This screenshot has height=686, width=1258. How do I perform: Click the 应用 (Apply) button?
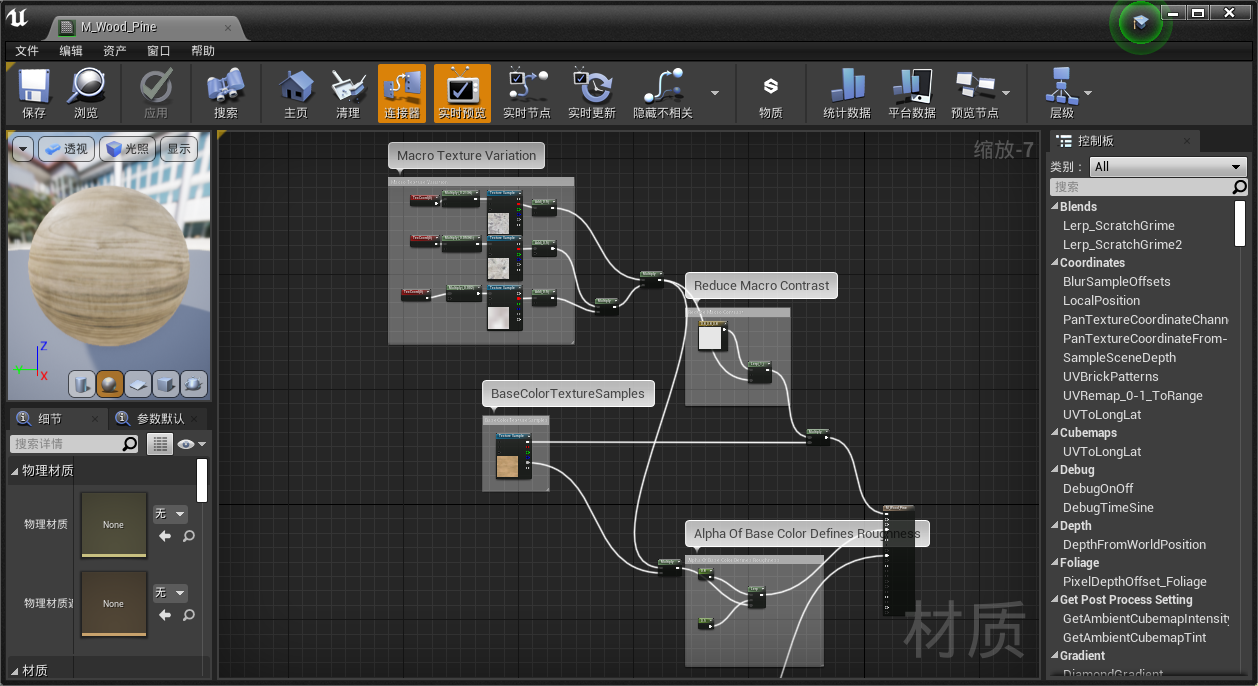pos(155,92)
